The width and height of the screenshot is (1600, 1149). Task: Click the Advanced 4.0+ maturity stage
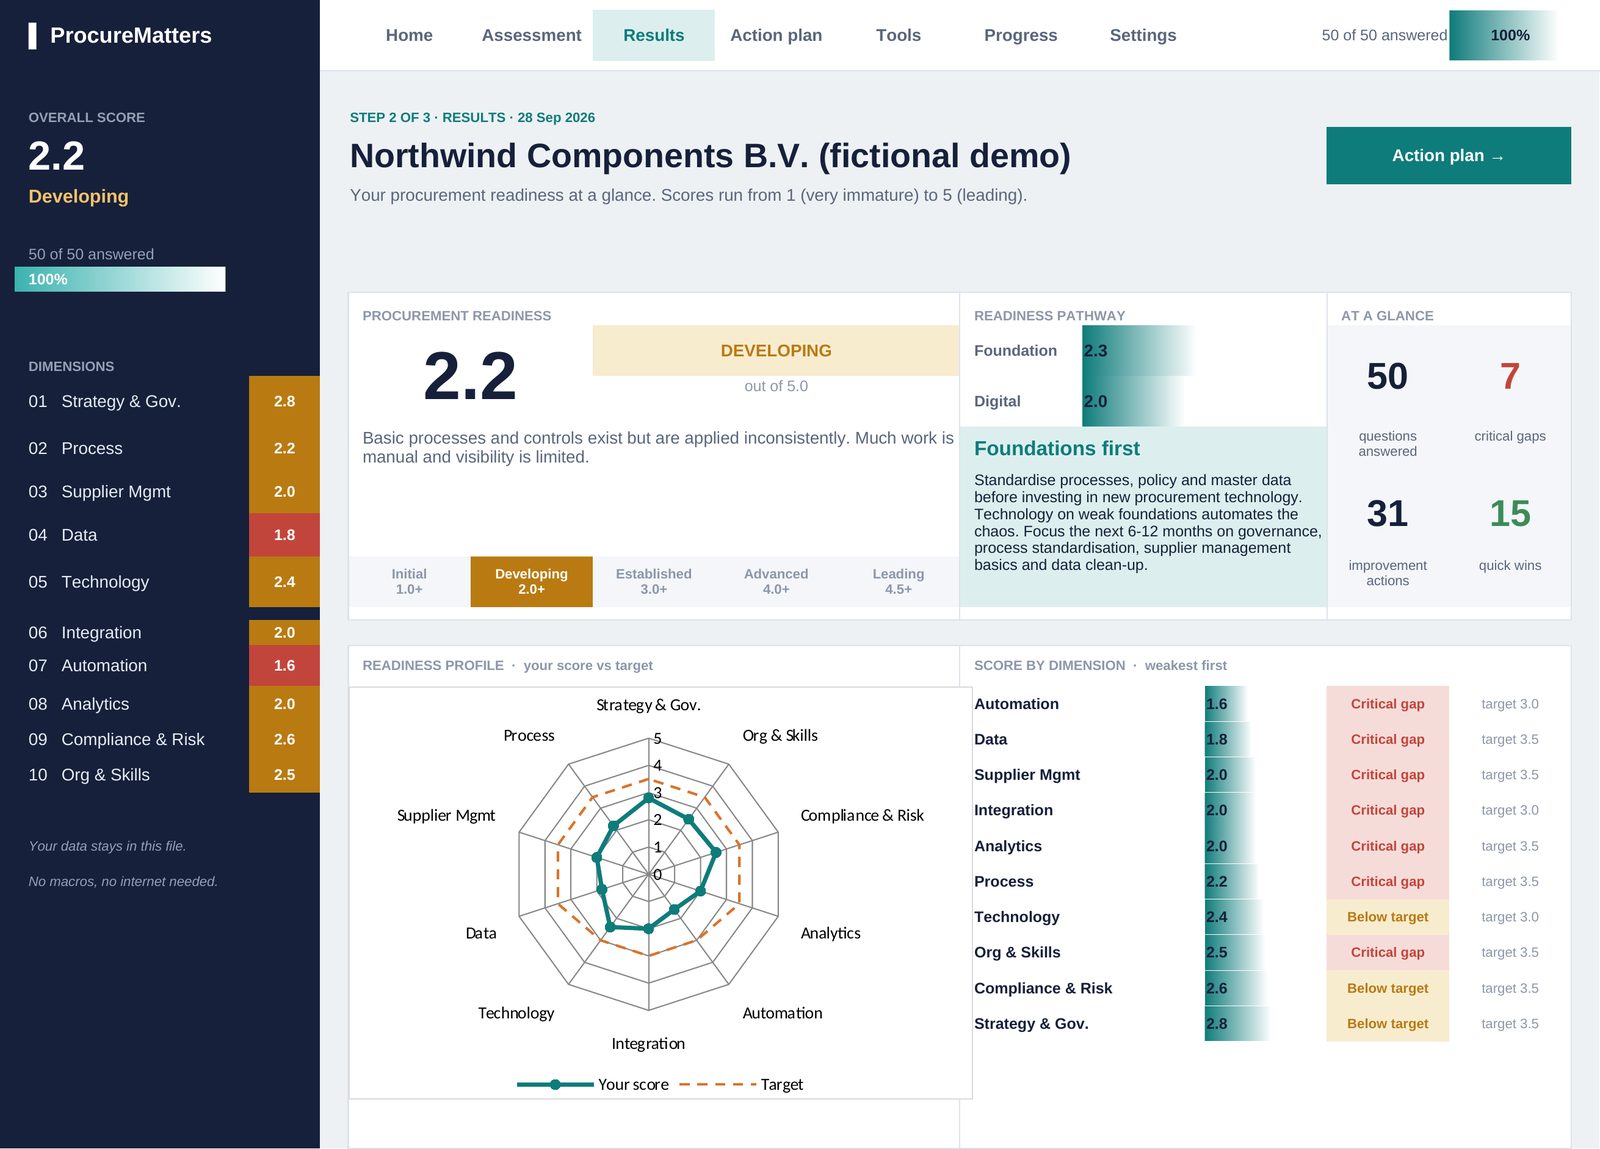pyautogui.click(x=776, y=582)
